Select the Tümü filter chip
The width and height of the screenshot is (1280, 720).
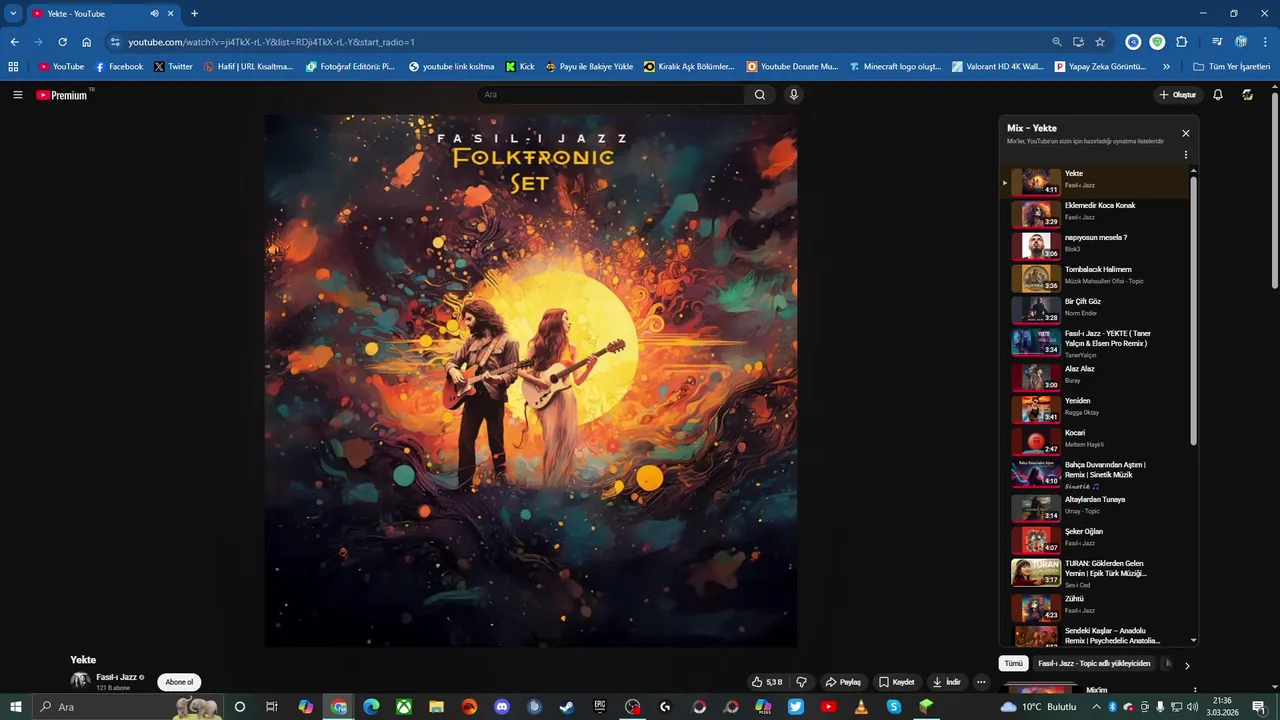point(1013,664)
